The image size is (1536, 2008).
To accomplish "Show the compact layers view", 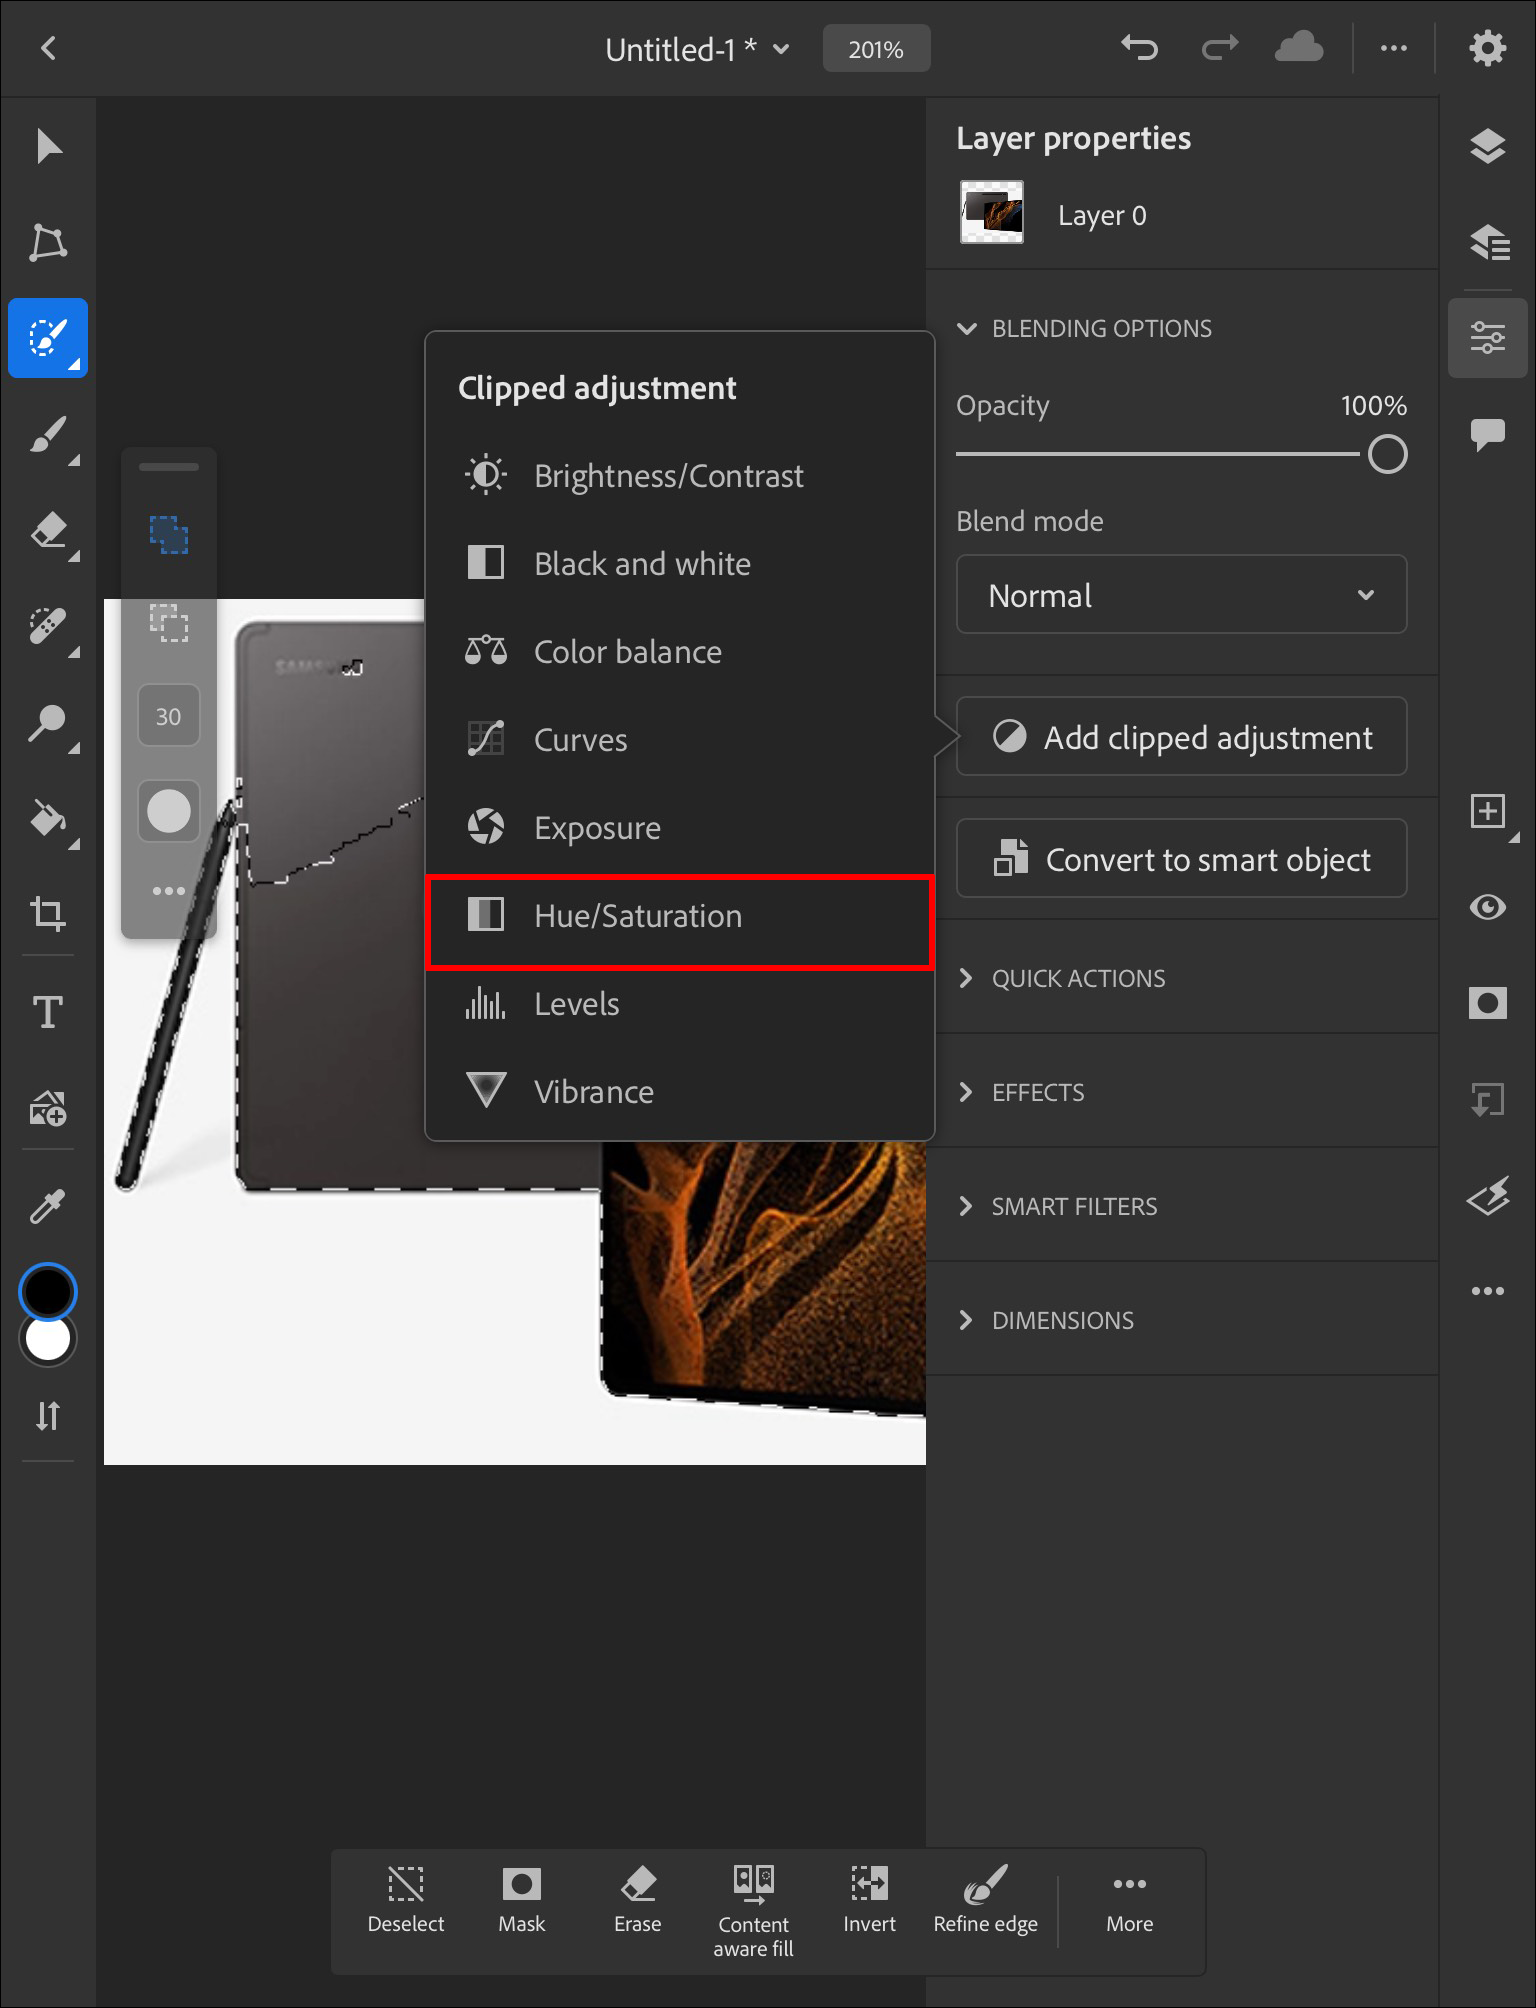I will click(1488, 146).
